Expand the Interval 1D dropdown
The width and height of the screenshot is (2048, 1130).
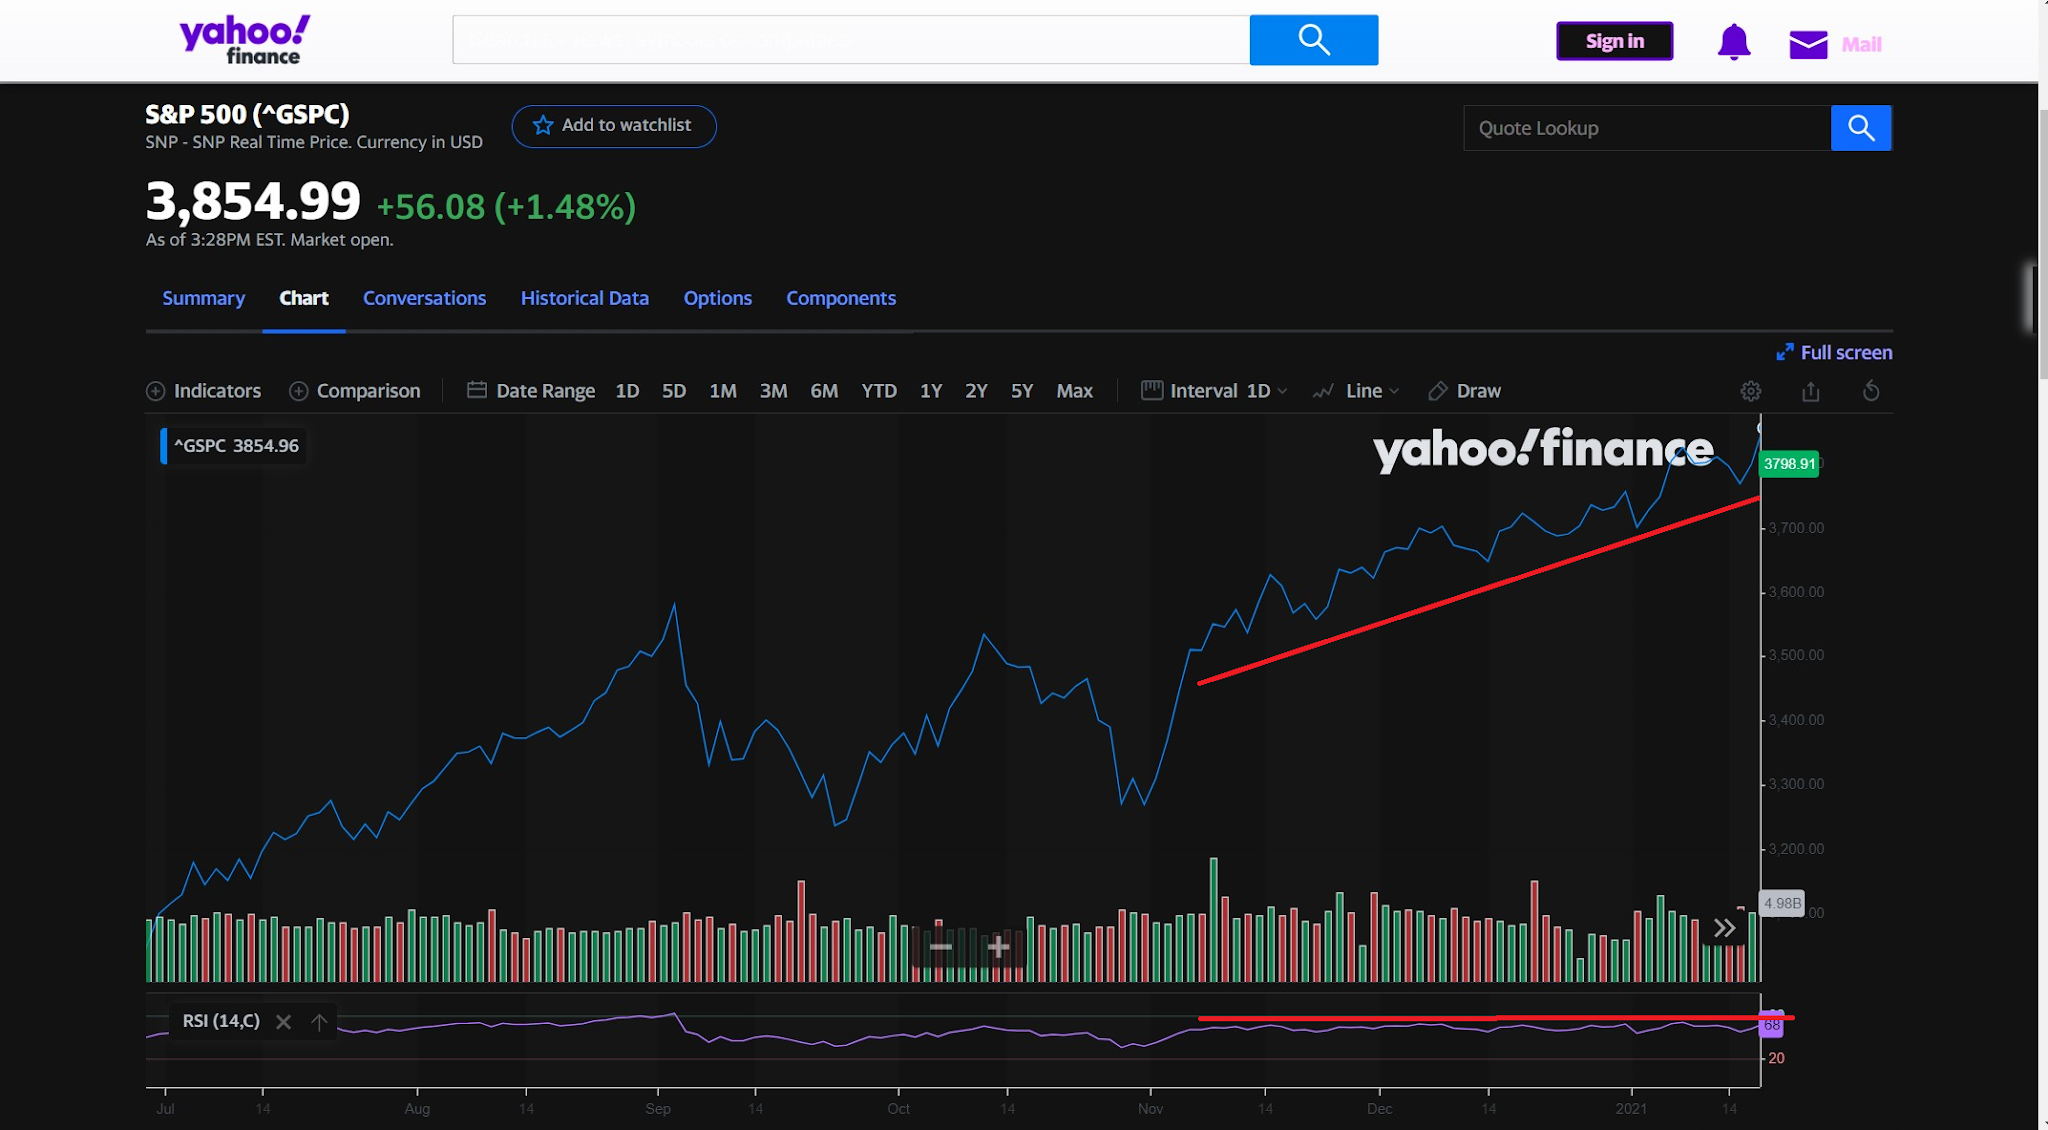(x=1215, y=391)
